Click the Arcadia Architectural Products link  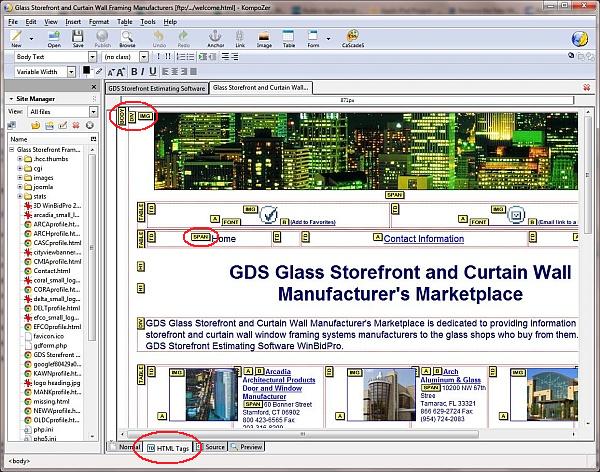pyautogui.click(x=279, y=384)
